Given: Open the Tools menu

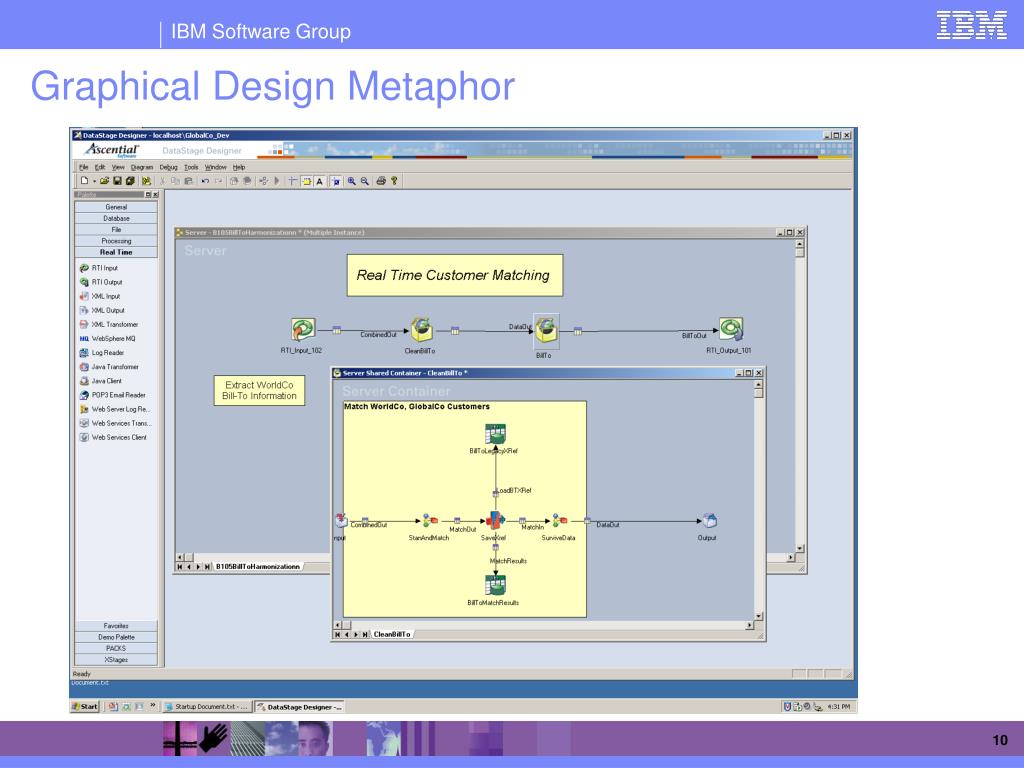Looking at the screenshot, I should pyautogui.click(x=191, y=167).
